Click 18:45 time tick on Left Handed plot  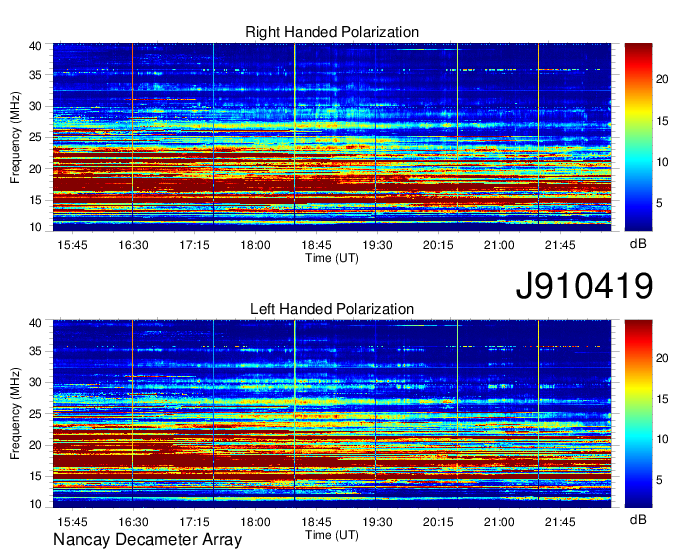point(316,522)
